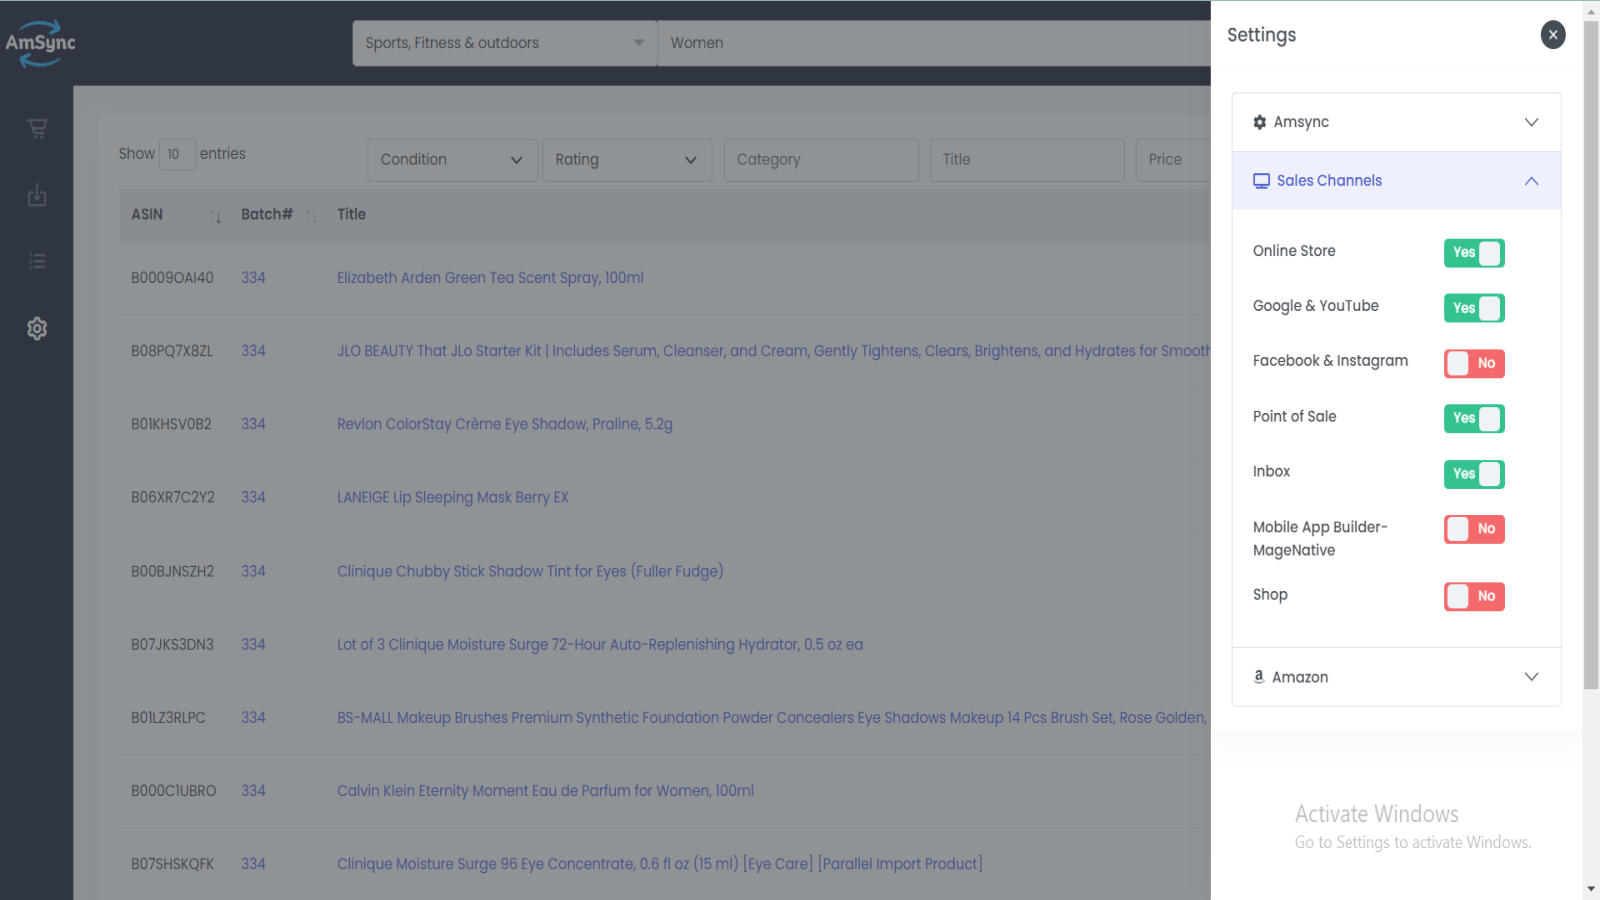Click the scrollbar down arrow
This screenshot has width=1600, height=900.
pos(1591,889)
